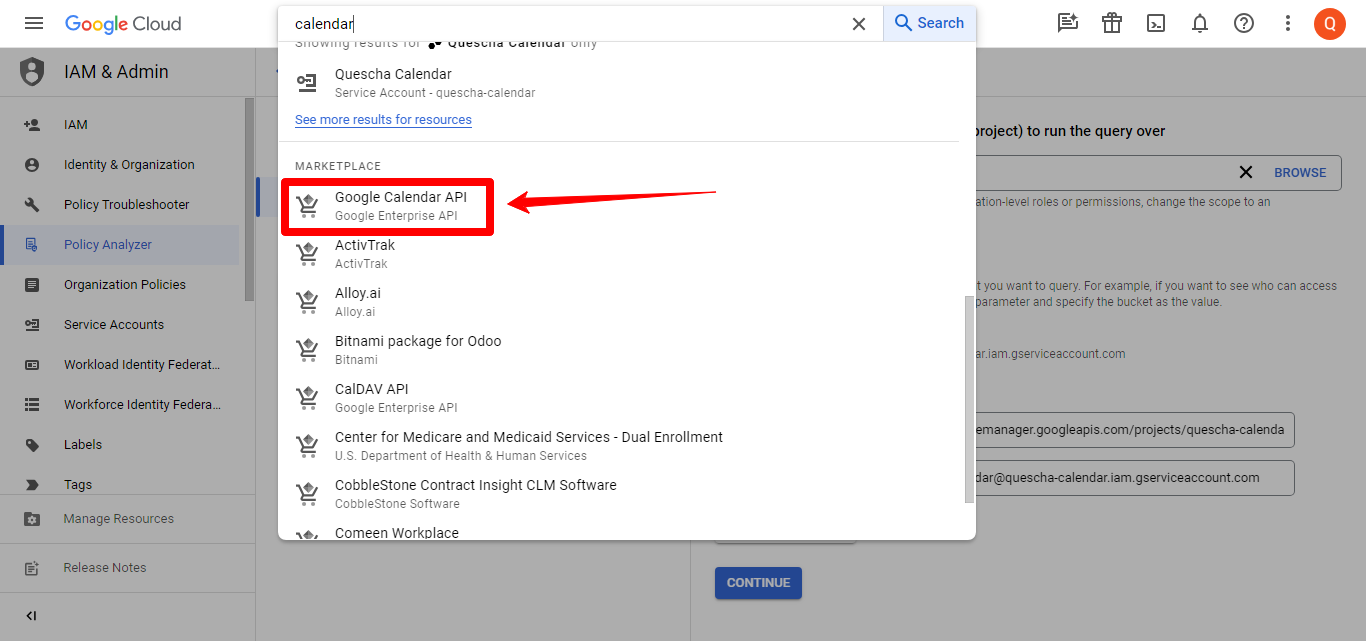Open the hamburger navigation menu
Viewport: 1366px width, 641px height.
pyautogui.click(x=34, y=23)
